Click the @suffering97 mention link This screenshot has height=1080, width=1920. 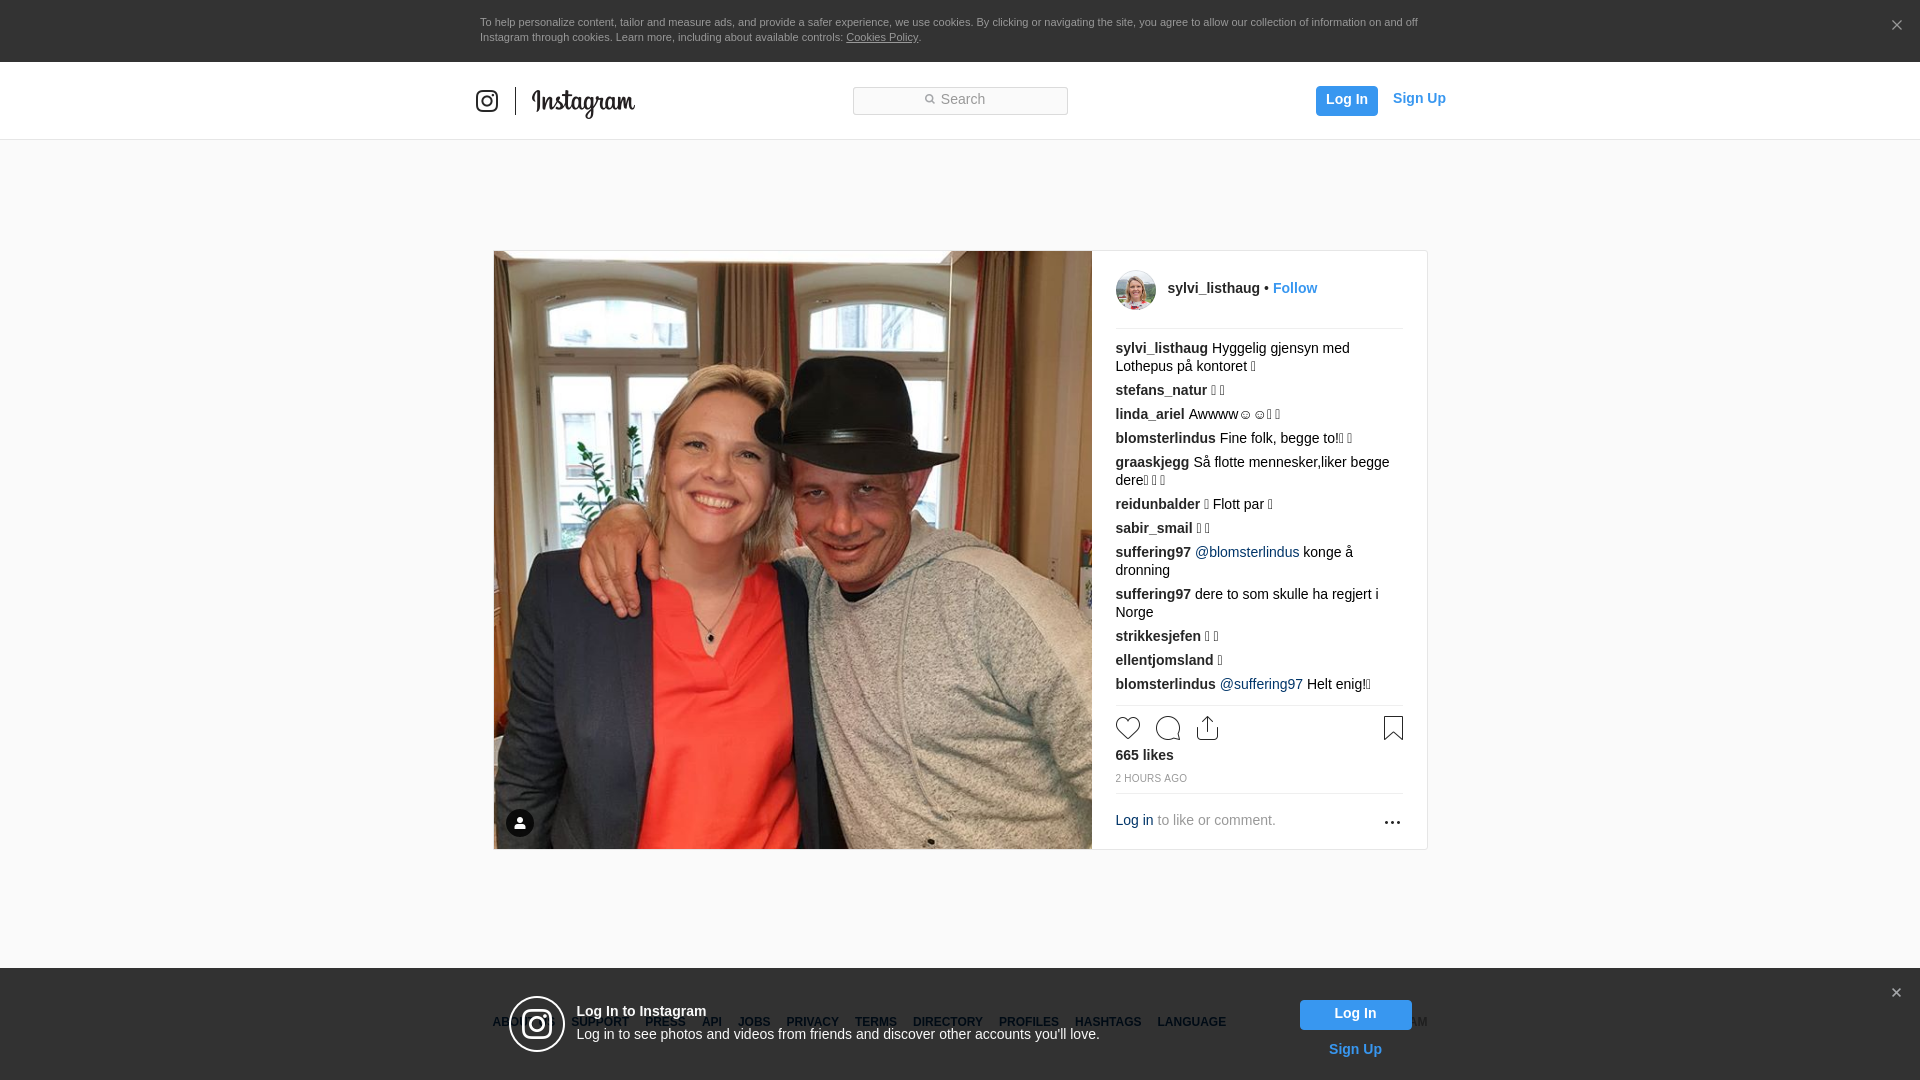[x=1261, y=684]
